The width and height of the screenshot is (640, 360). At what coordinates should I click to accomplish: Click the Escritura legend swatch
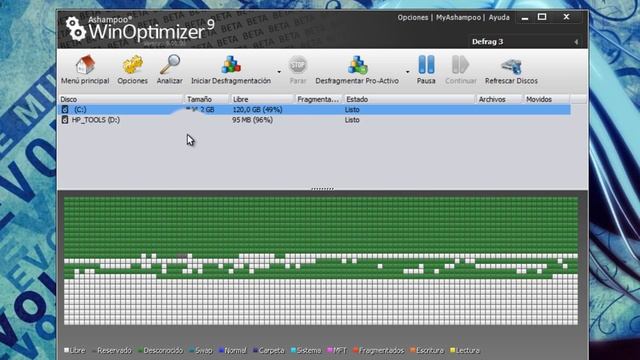coord(413,350)
